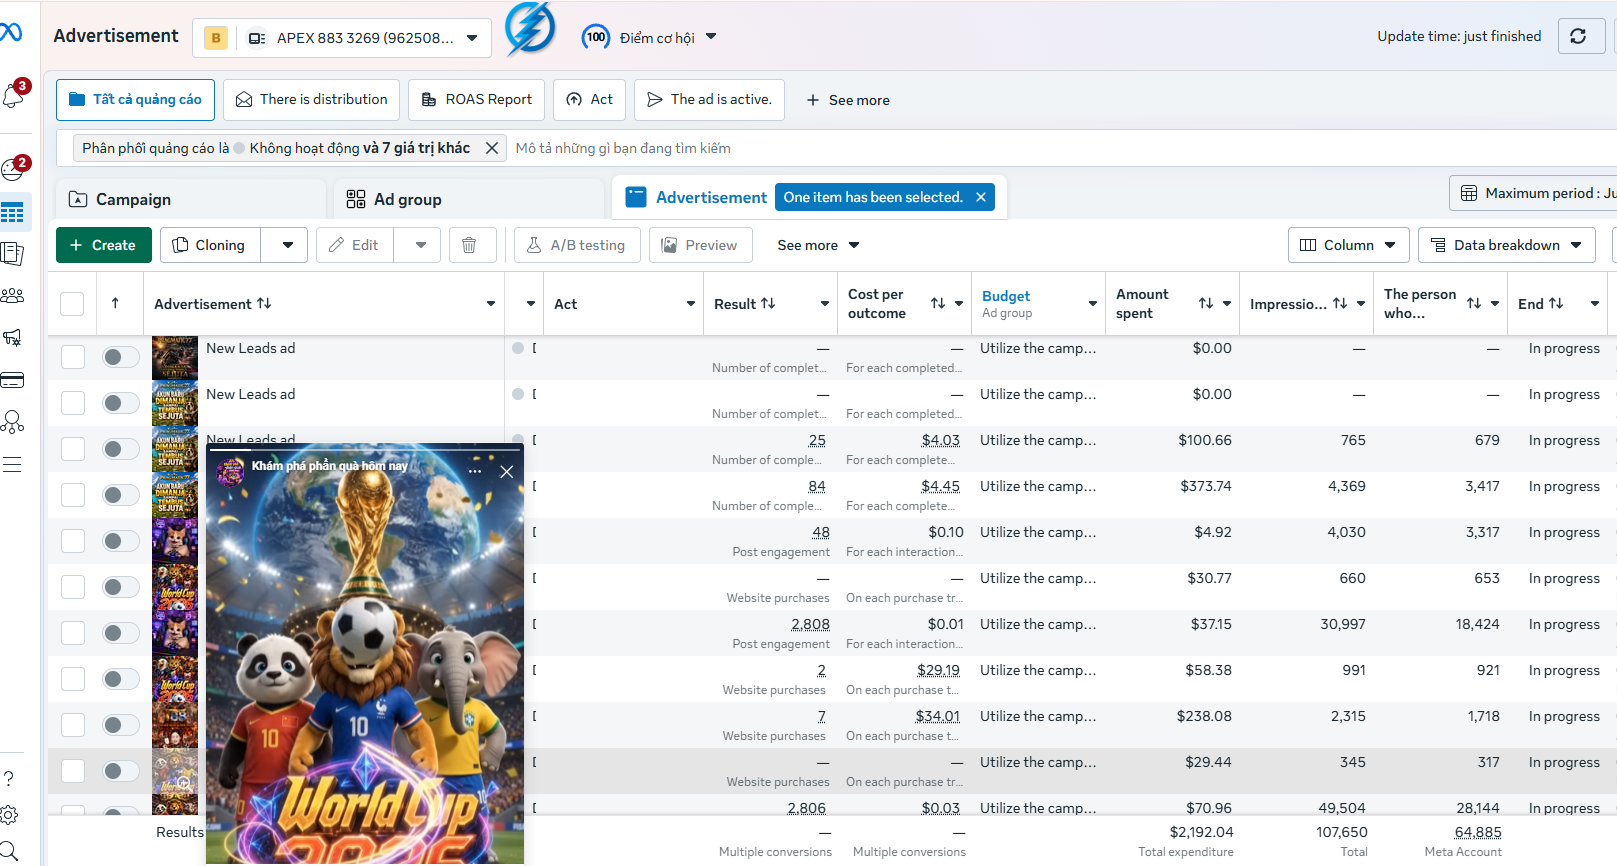
Task: Expand the See more toolbar dropdown
Action: point(818,245)
